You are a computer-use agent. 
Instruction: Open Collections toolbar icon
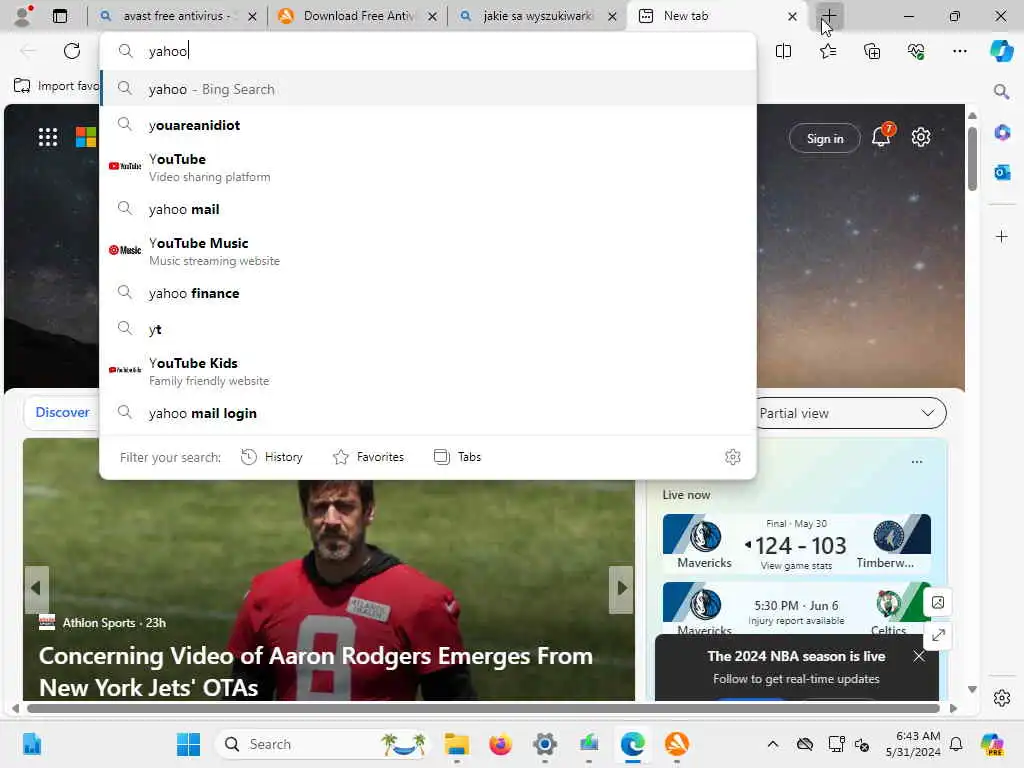point(872,51)
